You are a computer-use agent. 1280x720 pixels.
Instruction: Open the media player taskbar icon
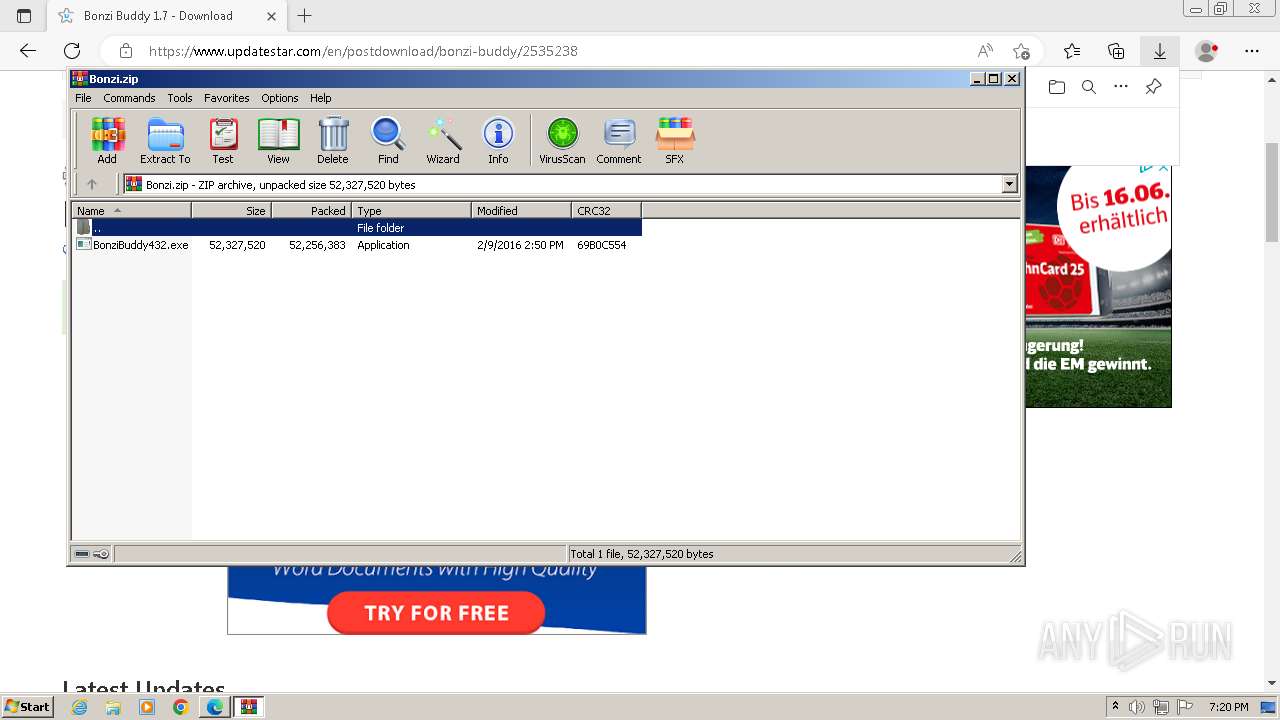[x=147, y=707]
